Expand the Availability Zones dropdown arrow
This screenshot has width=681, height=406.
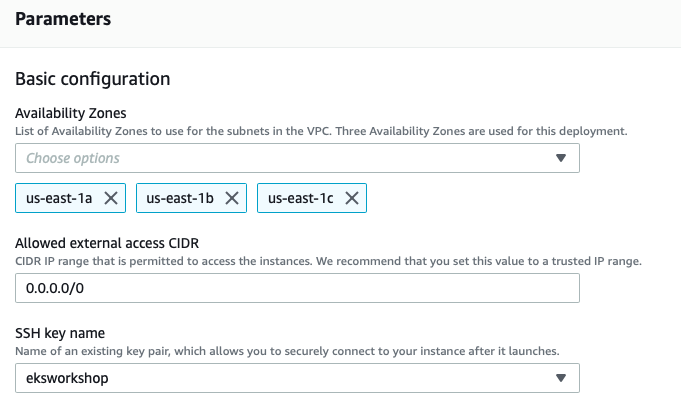[x=561, y=158]
